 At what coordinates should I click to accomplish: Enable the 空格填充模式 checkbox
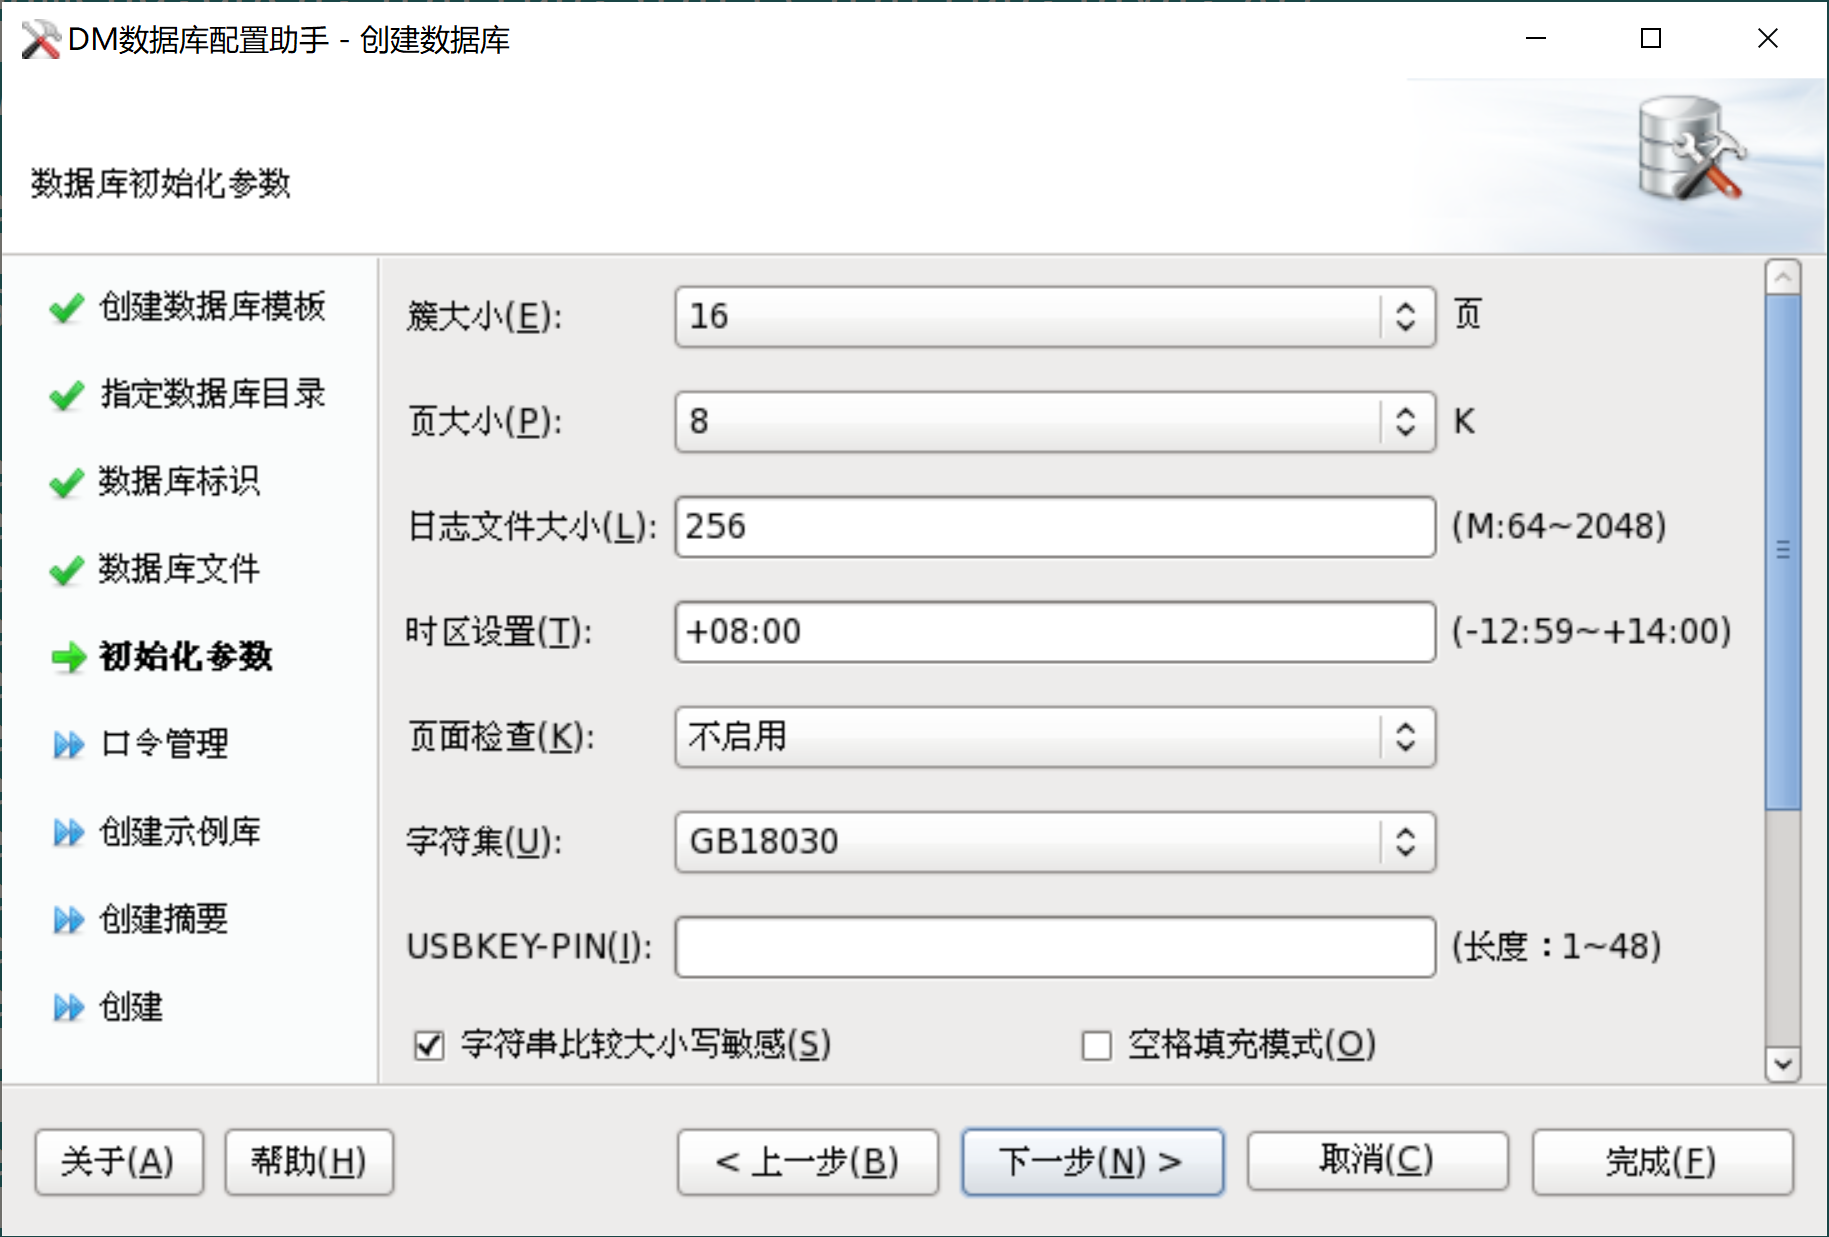coord(1097,1046)
